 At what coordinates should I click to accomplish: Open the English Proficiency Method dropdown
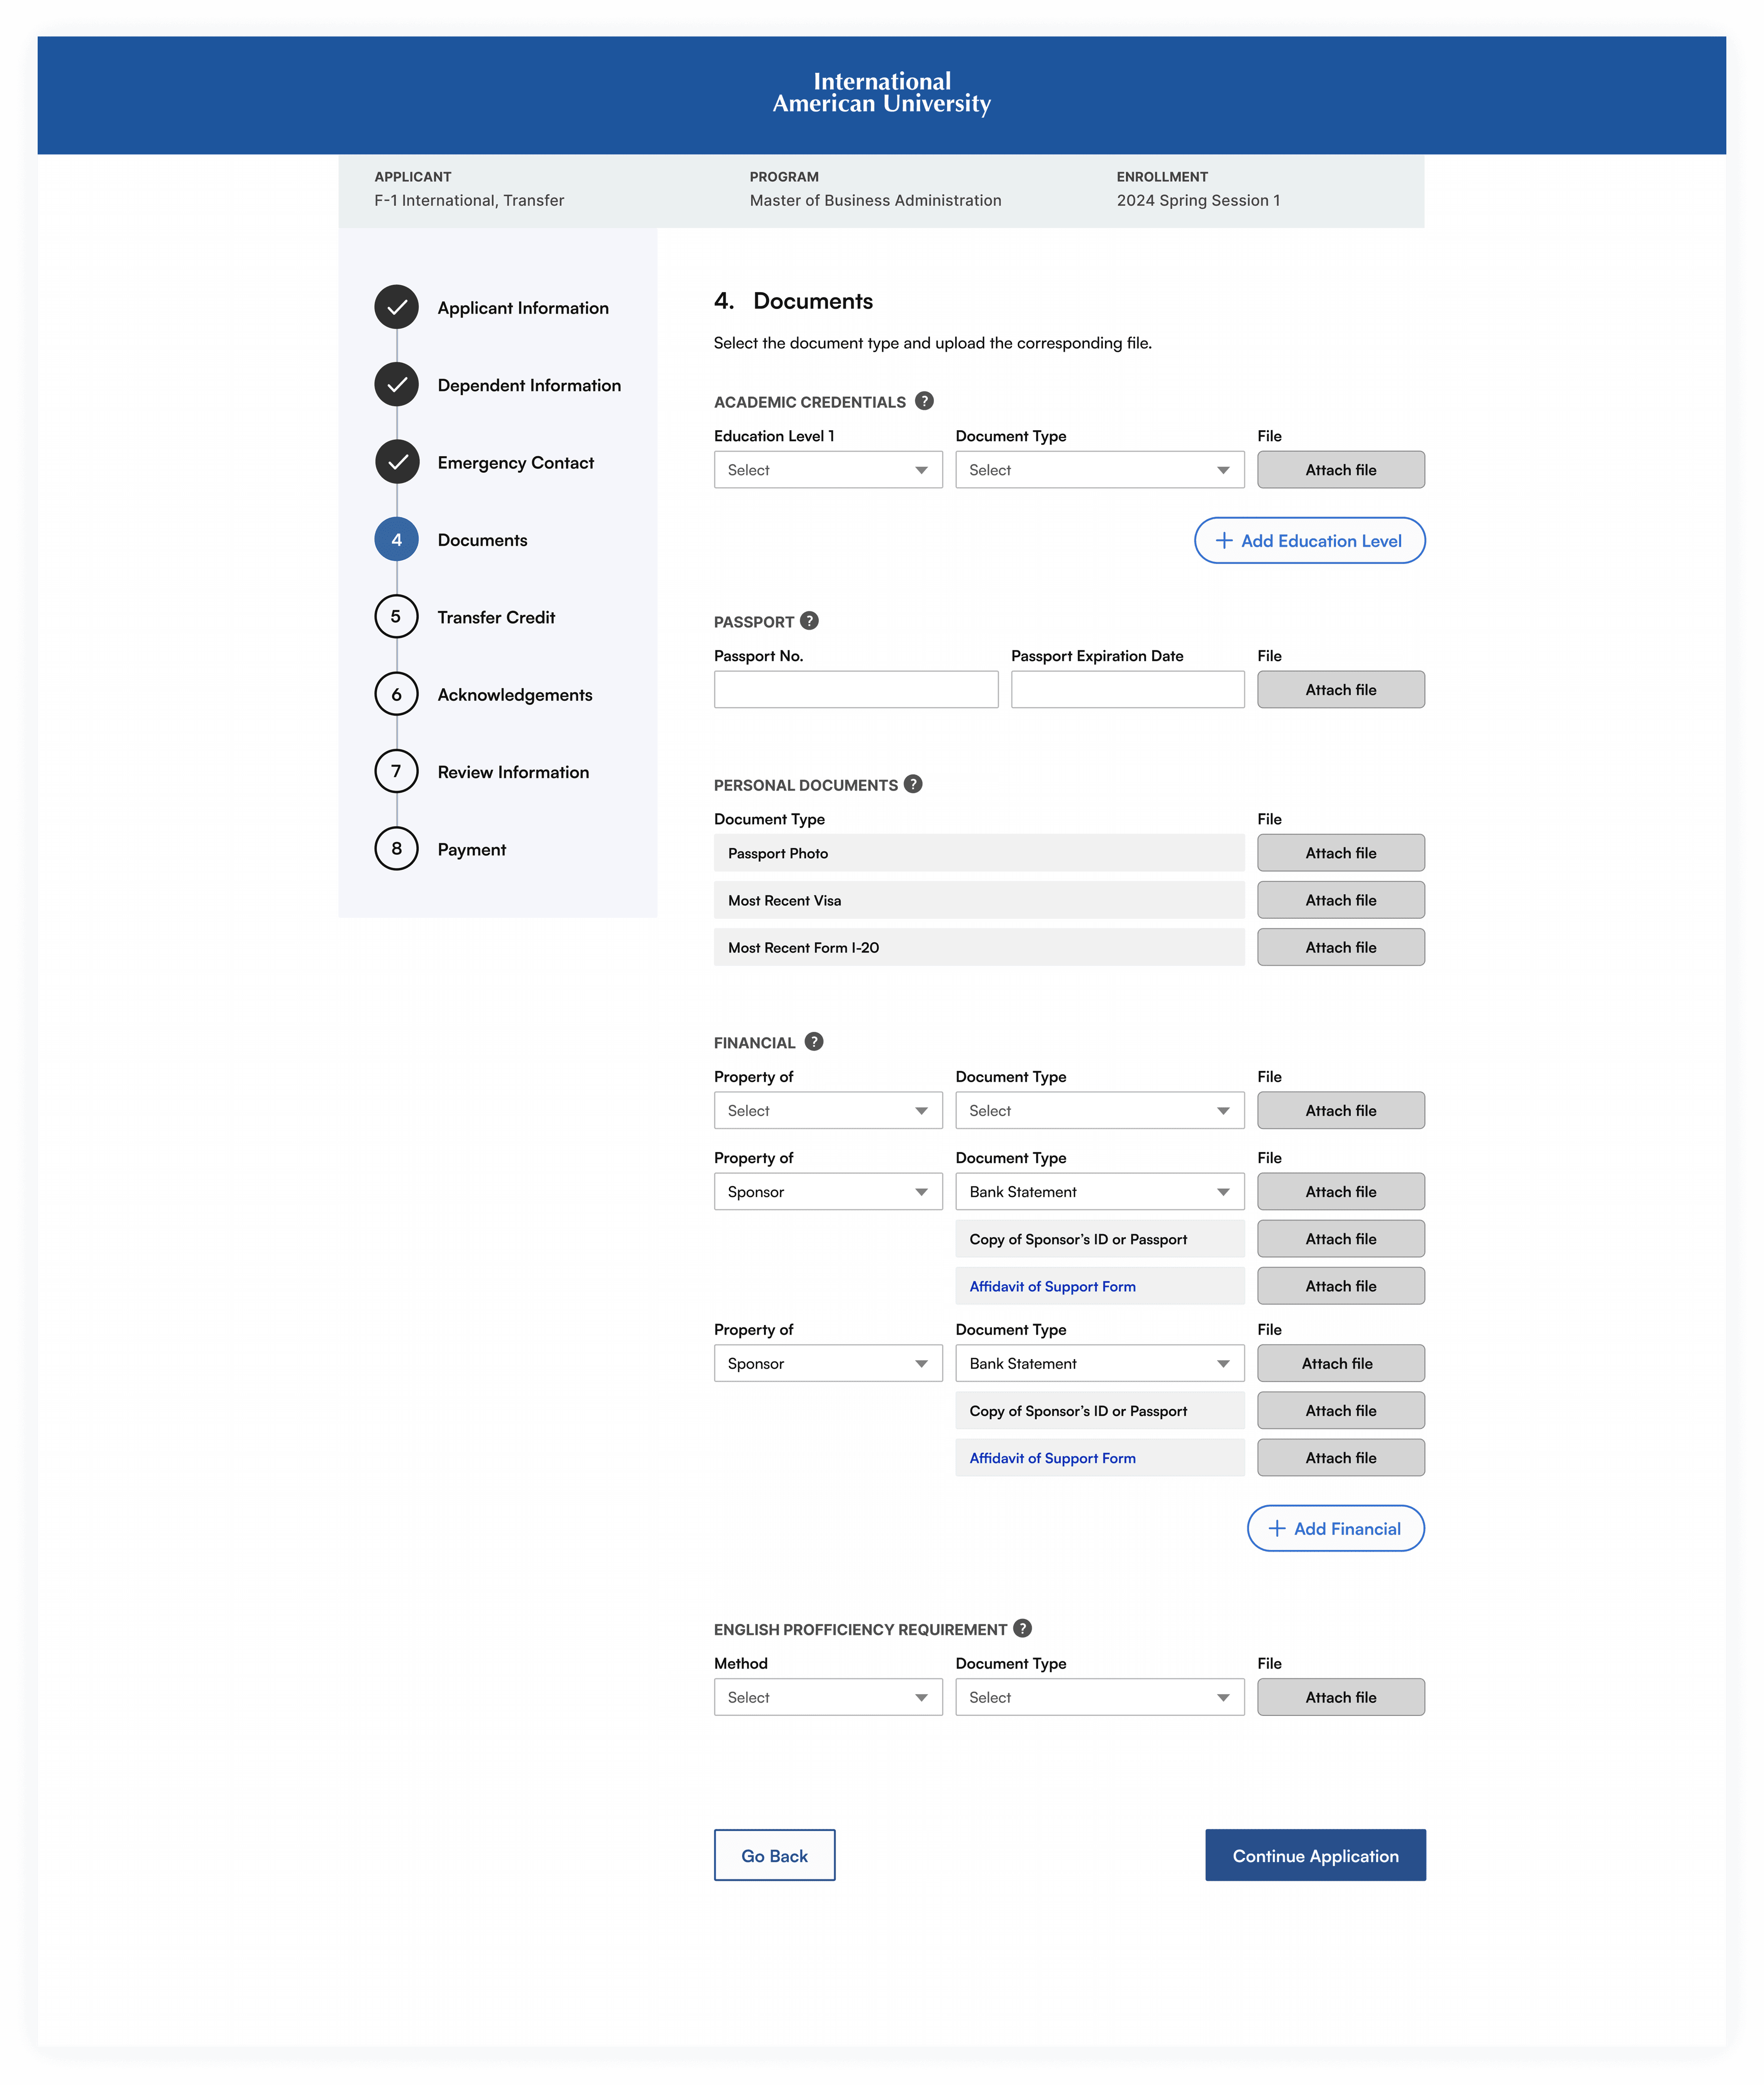(828, 1697)
